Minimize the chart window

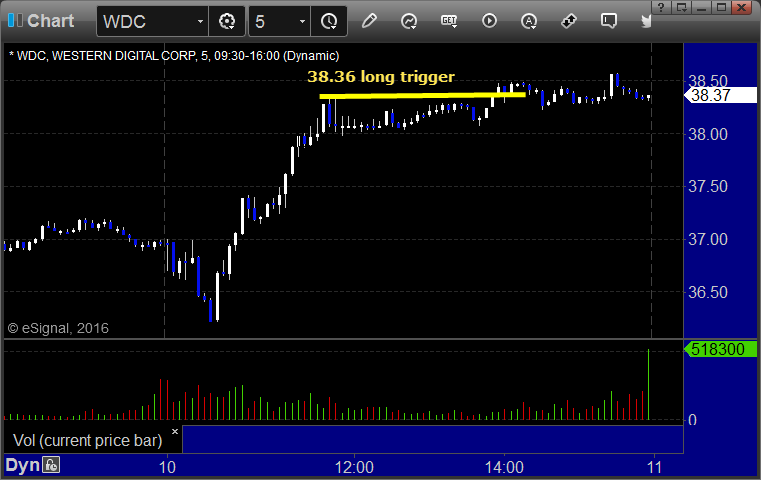coord(701,7)
